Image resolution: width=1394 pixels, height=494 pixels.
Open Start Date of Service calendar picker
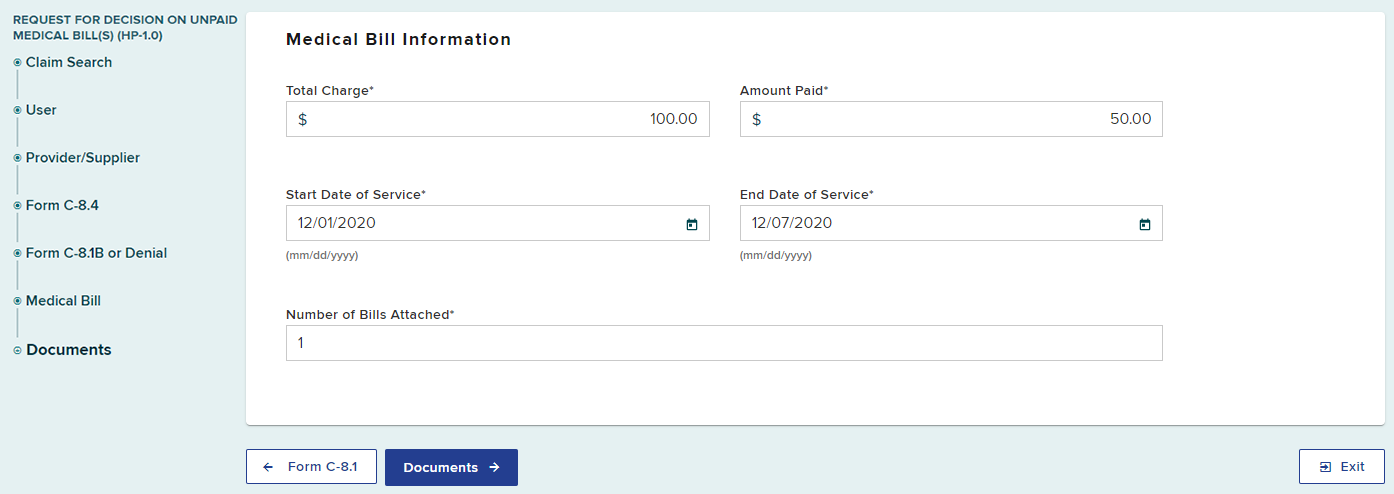coord(691,224)
